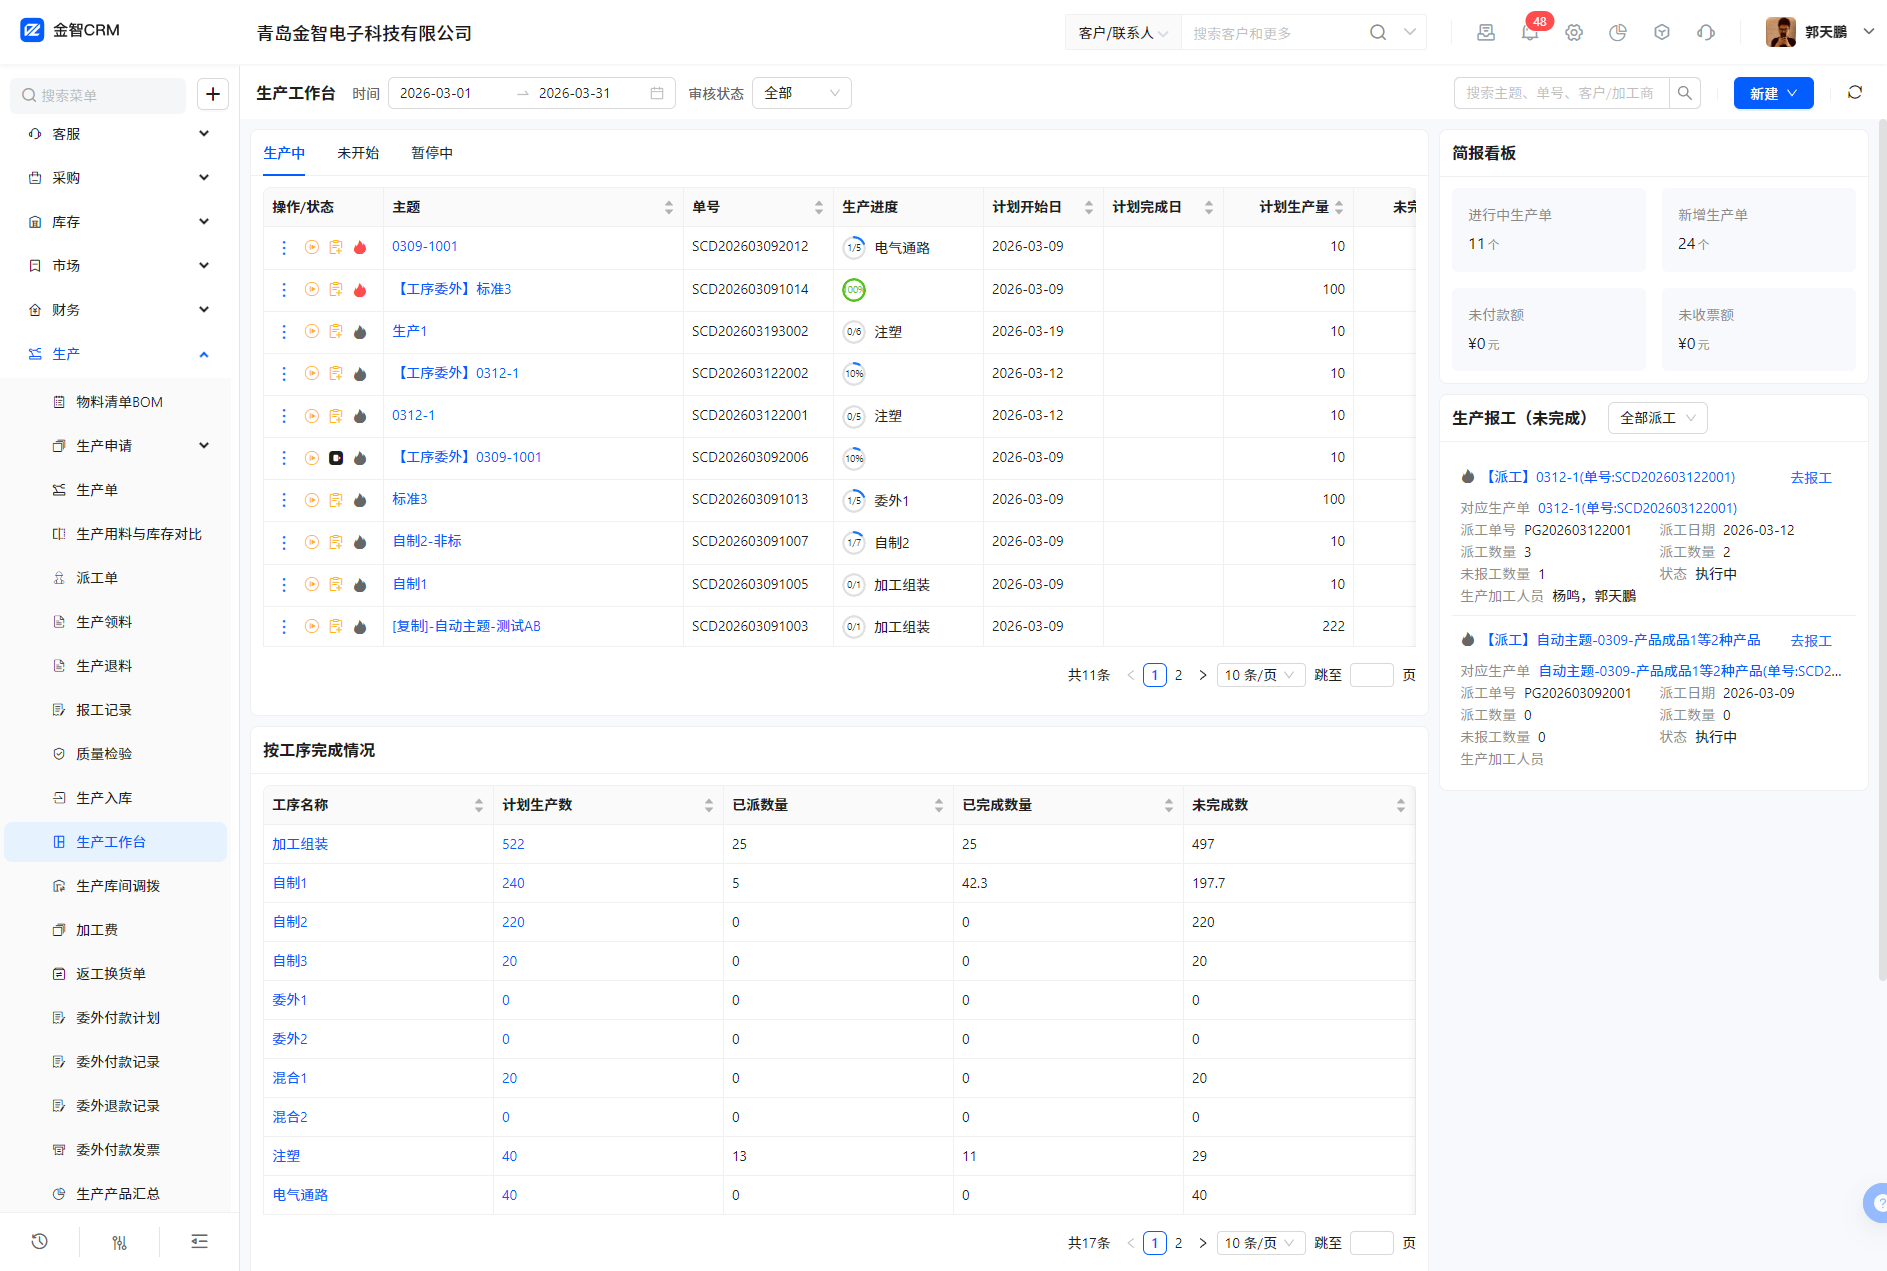
Task: Switch to the 未开始 tab
Action: 358,153
